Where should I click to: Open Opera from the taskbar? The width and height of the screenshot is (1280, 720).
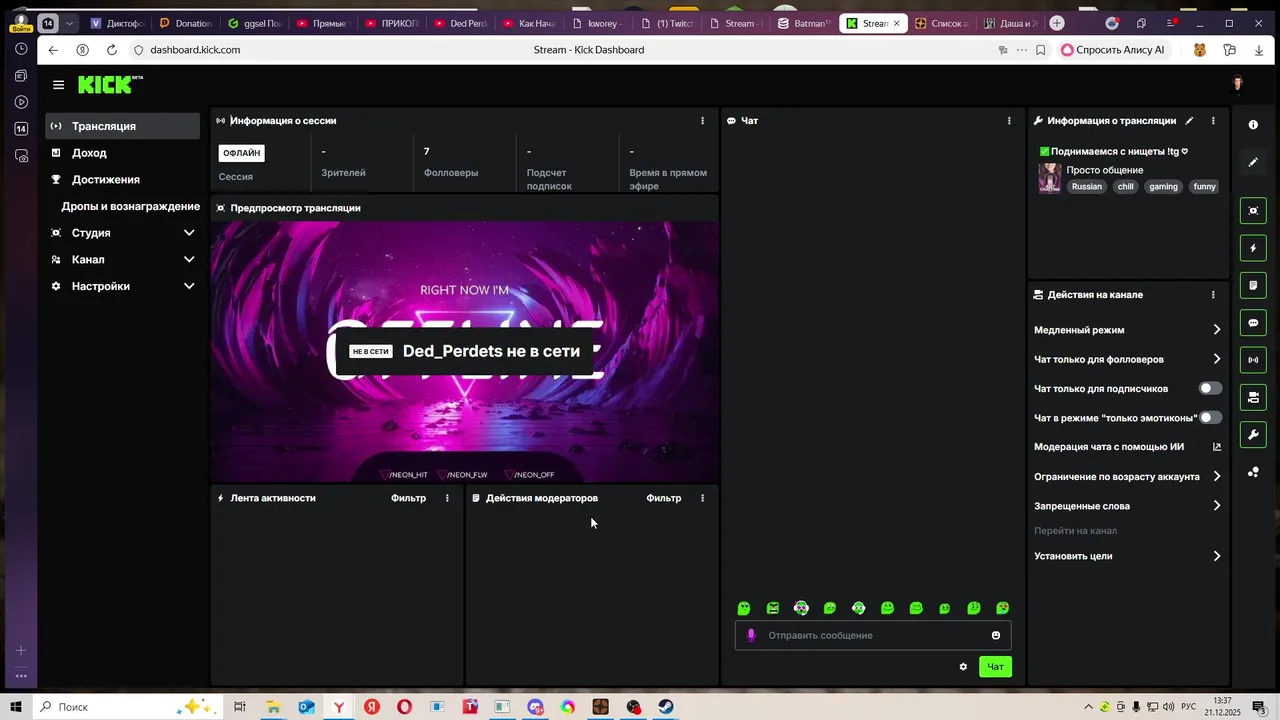(x=404, y=707)
